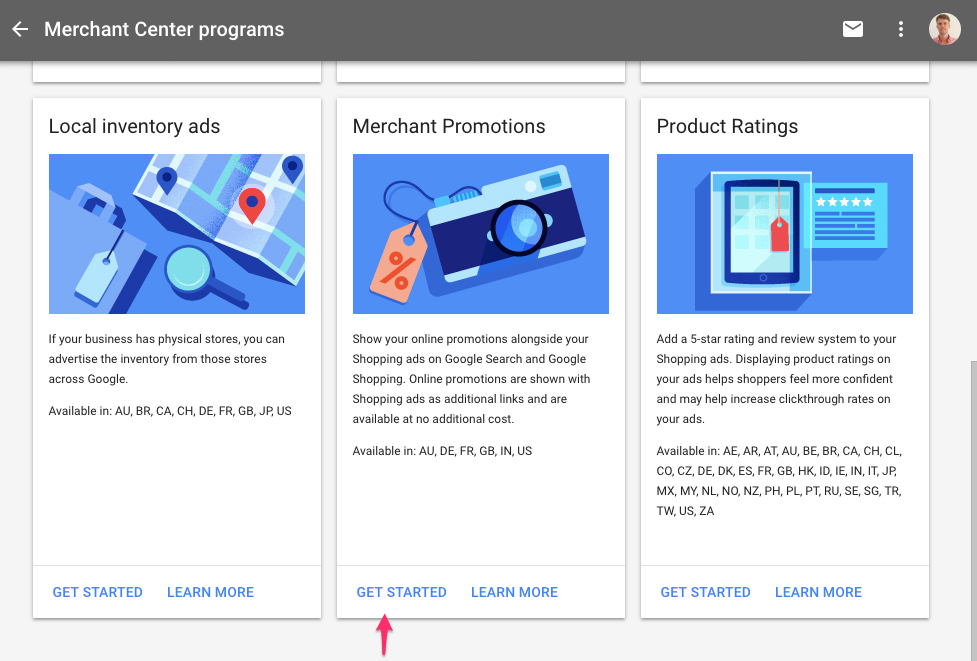Click the back arrow icon

(x=20, y=29)
